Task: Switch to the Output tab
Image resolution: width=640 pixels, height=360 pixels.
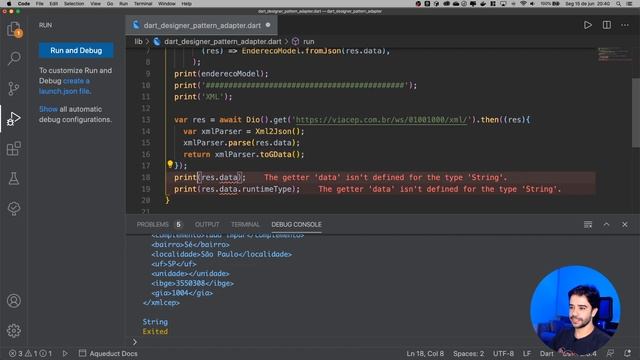Action: coord(207,224)
